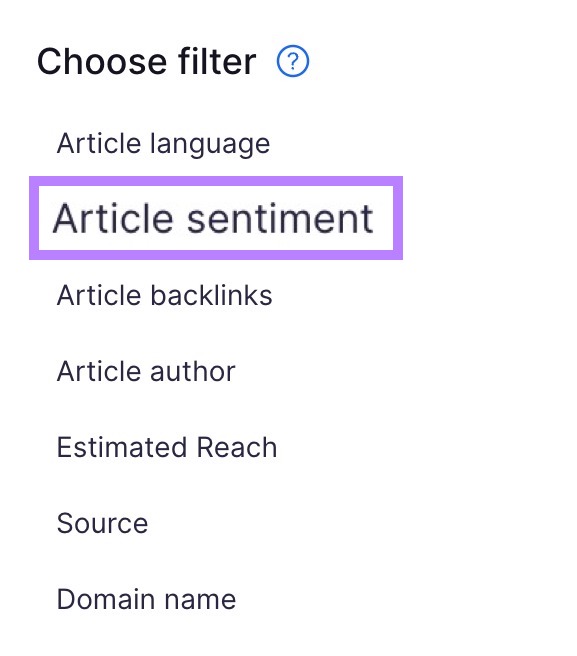Click the last list entry, Domain name
The image size is (577, 656).
tap(146, 599)
